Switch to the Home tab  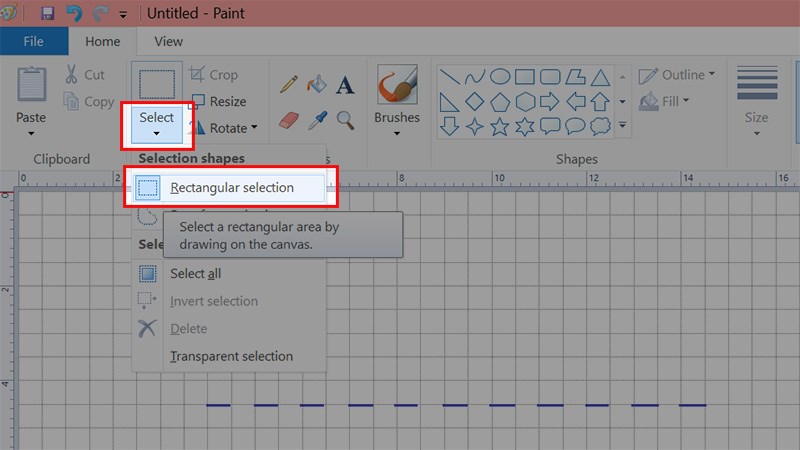[103, 41]
